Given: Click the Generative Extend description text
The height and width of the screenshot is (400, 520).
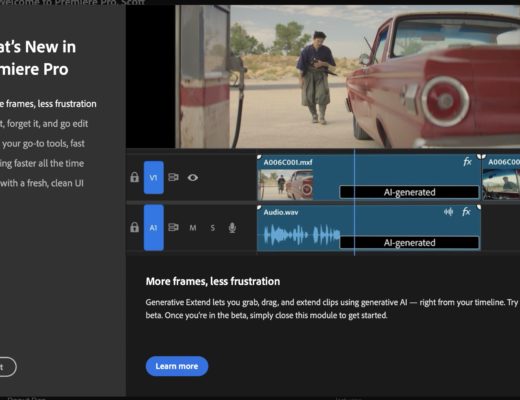Looking at the screenshot, I should tap(332, 309).
